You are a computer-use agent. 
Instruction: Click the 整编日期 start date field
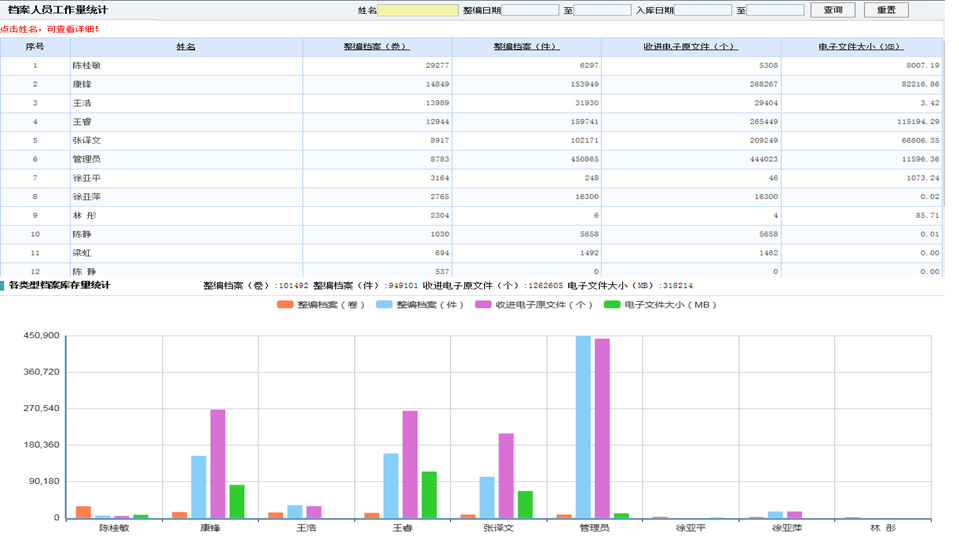tap(530, 10)
